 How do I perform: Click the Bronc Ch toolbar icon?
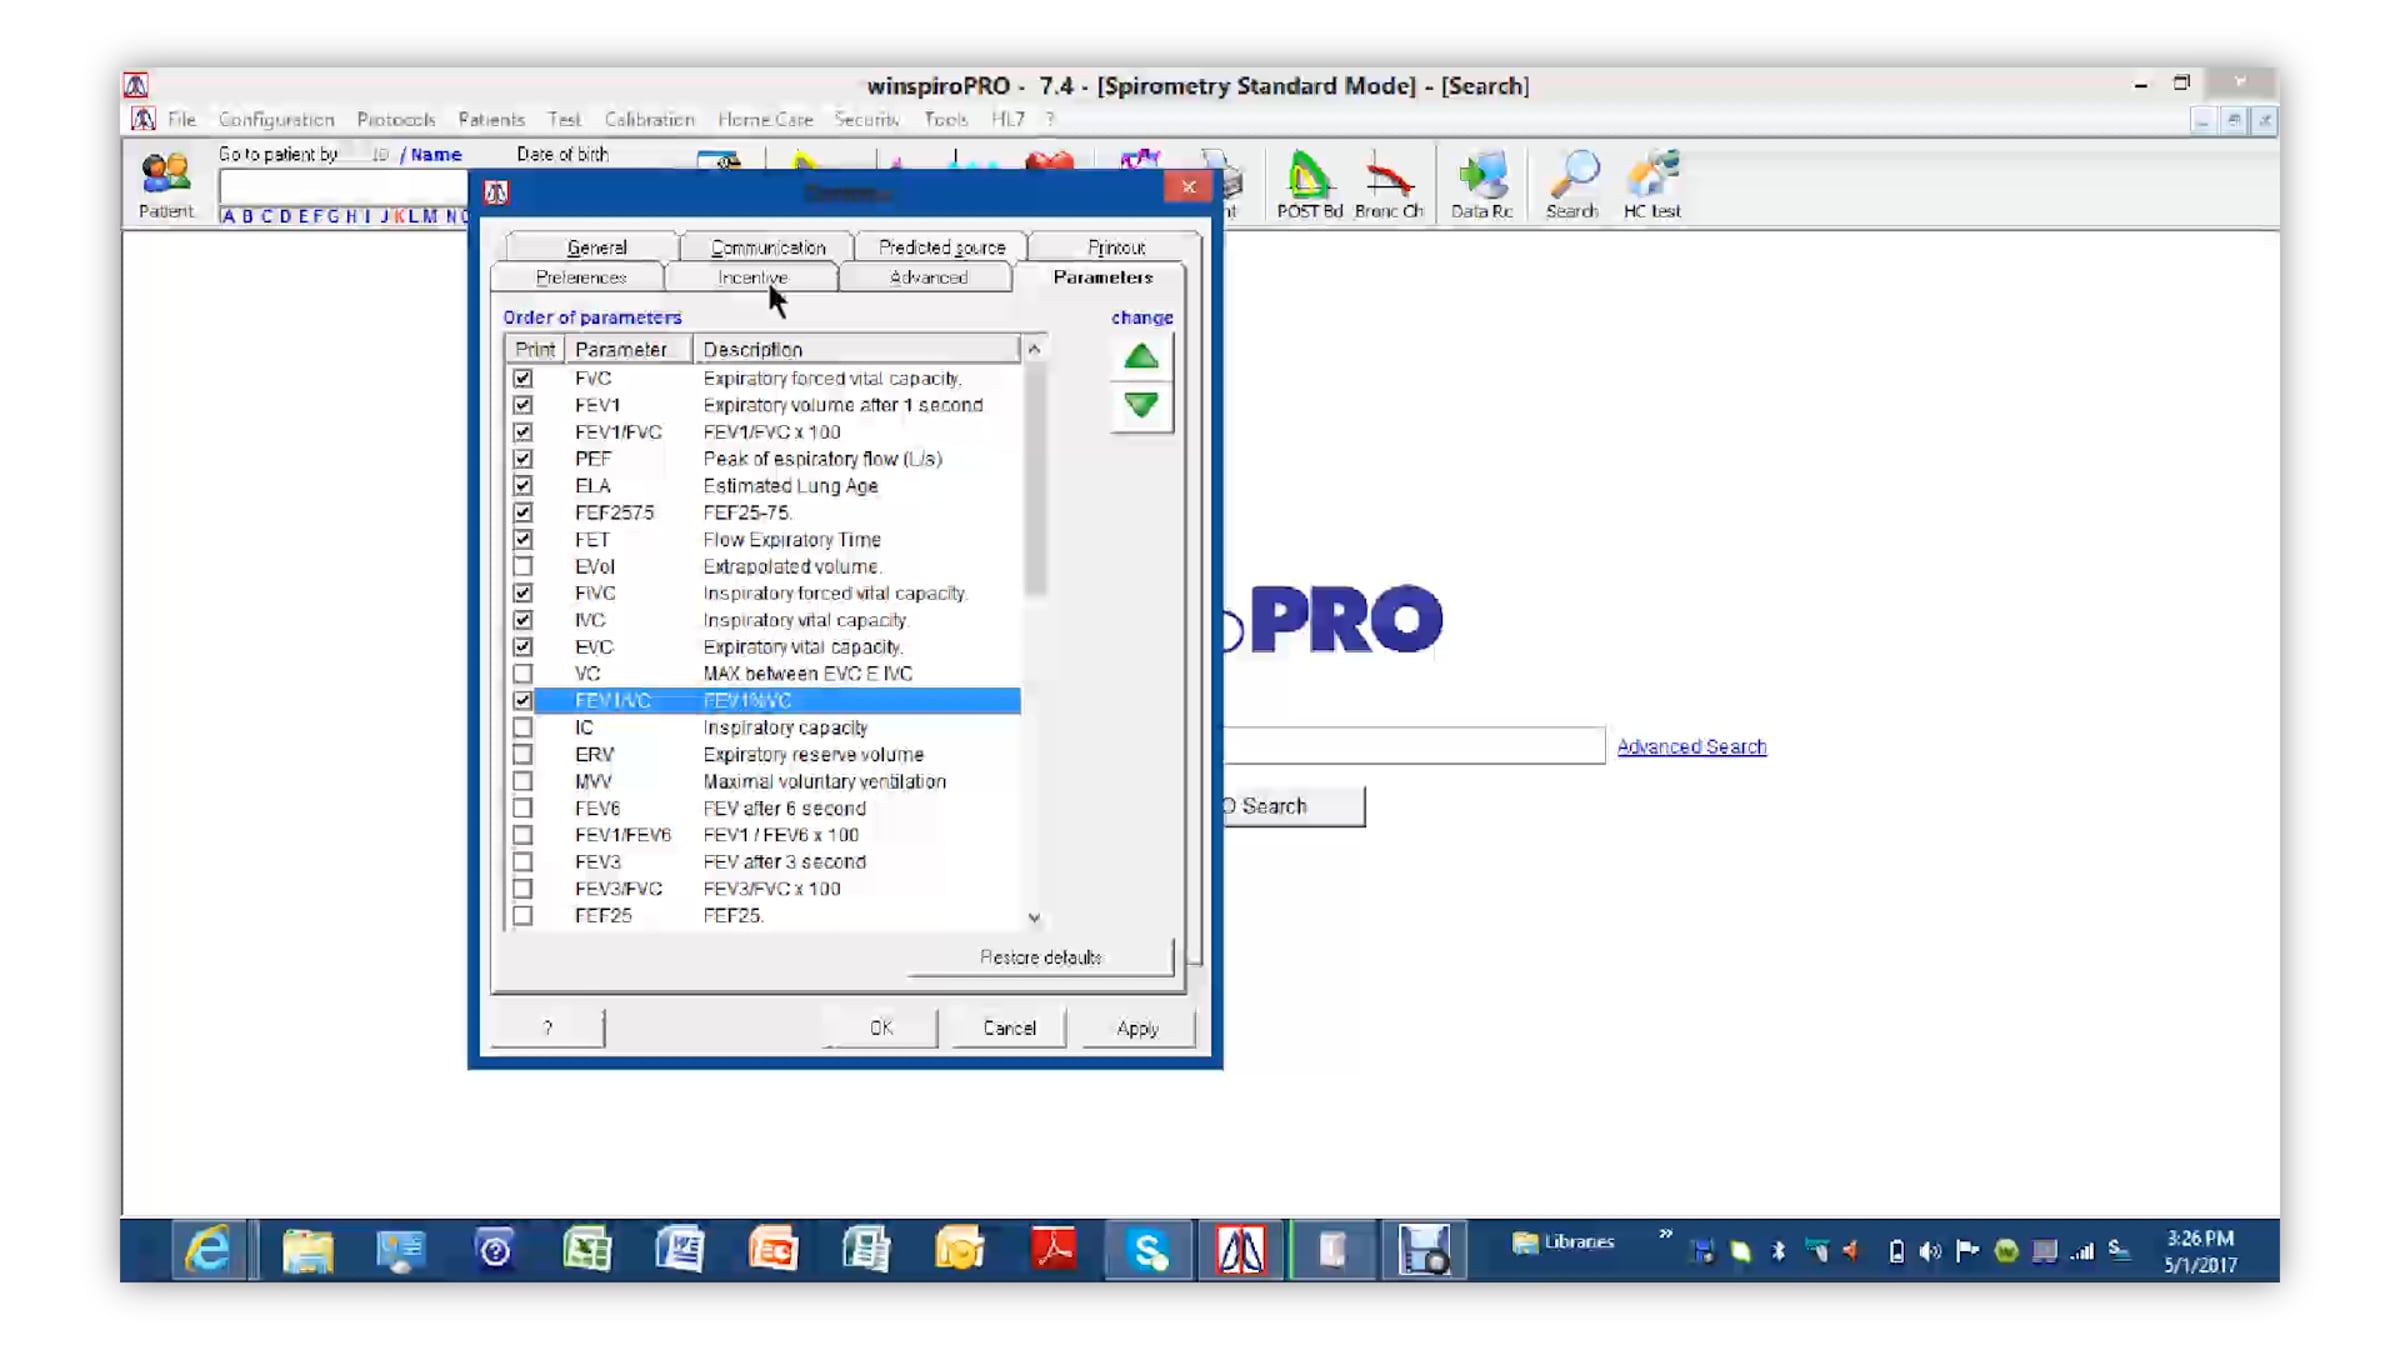click(x=1388, y=183)
